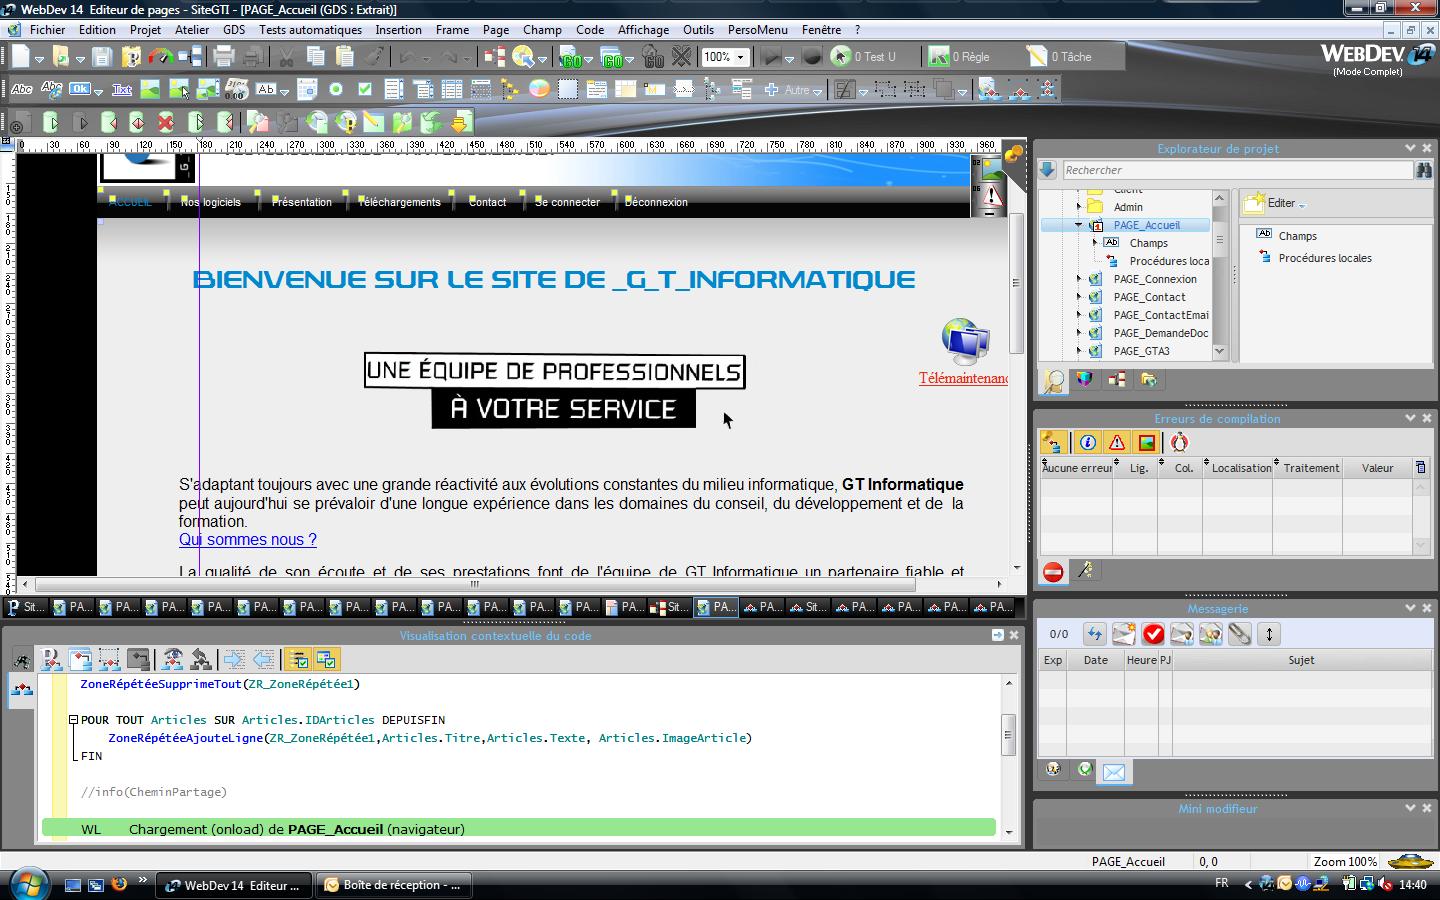Insert a calendar control
The height and width of the screenshot is (900, 1440).
[307, 90]
